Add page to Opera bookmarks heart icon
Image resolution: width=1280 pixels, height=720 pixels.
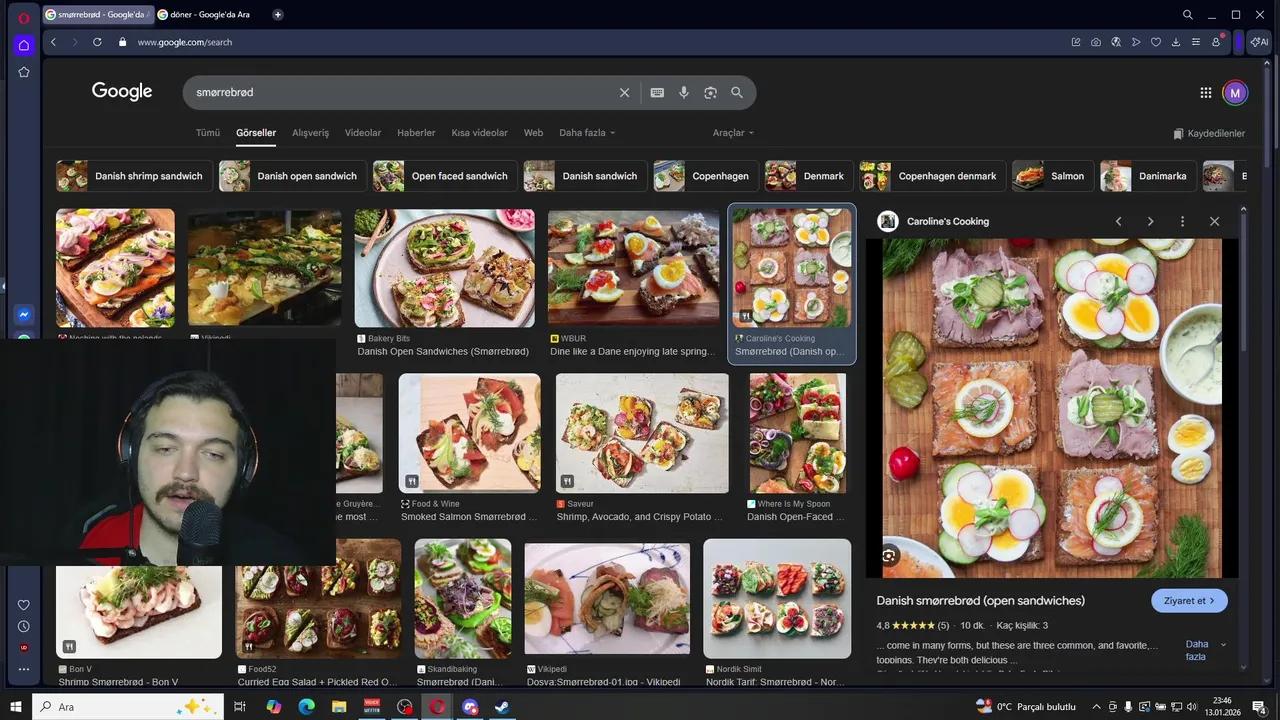click(1156, 42)
